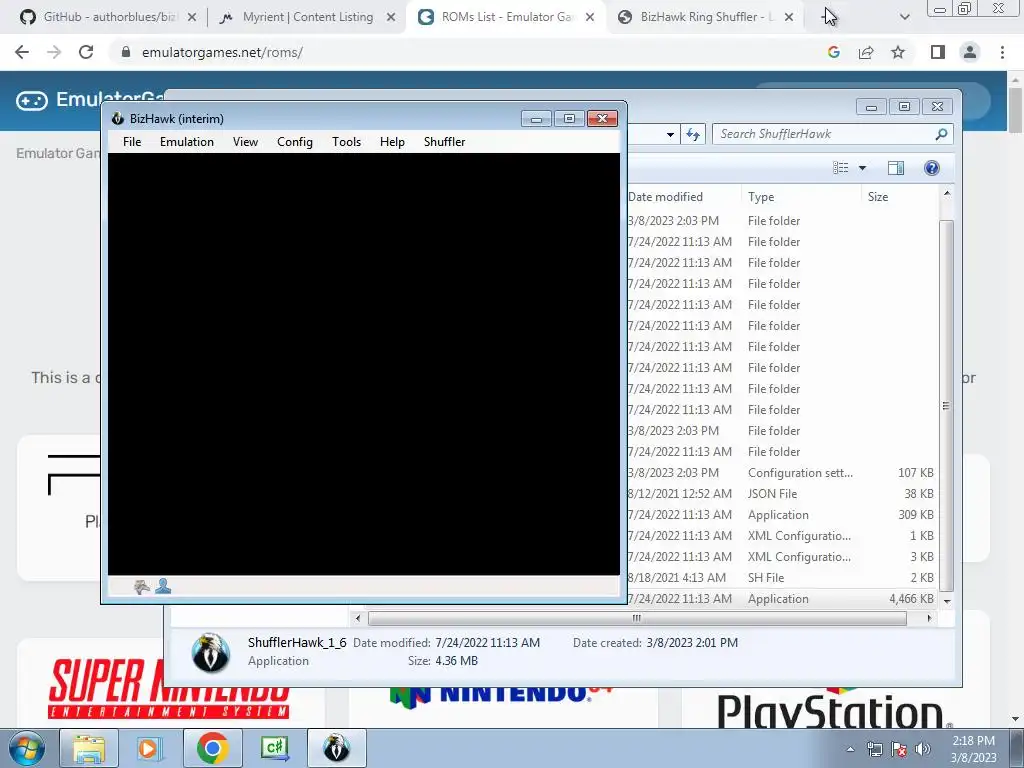Click the blue user icon in BizHawk status bar

coord(163,586)
